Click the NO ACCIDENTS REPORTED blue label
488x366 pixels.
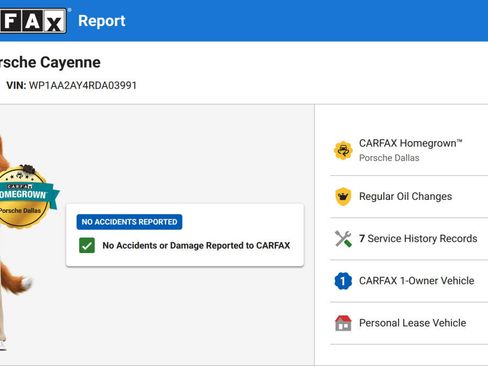pos(129,222)
